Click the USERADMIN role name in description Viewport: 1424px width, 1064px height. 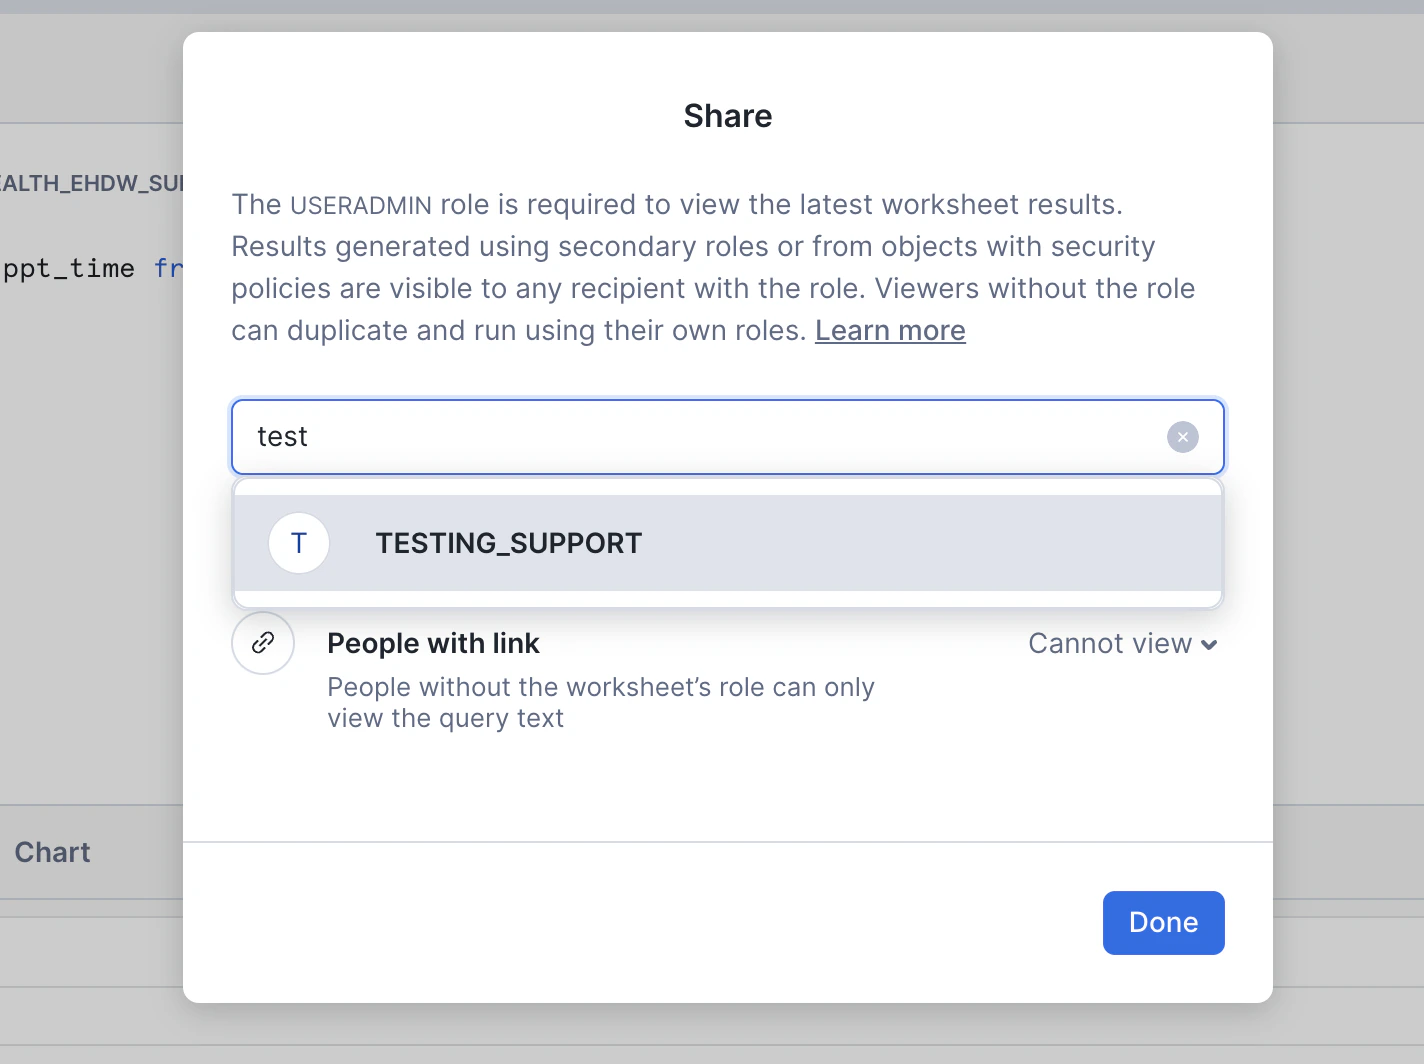tap(361, 205)
